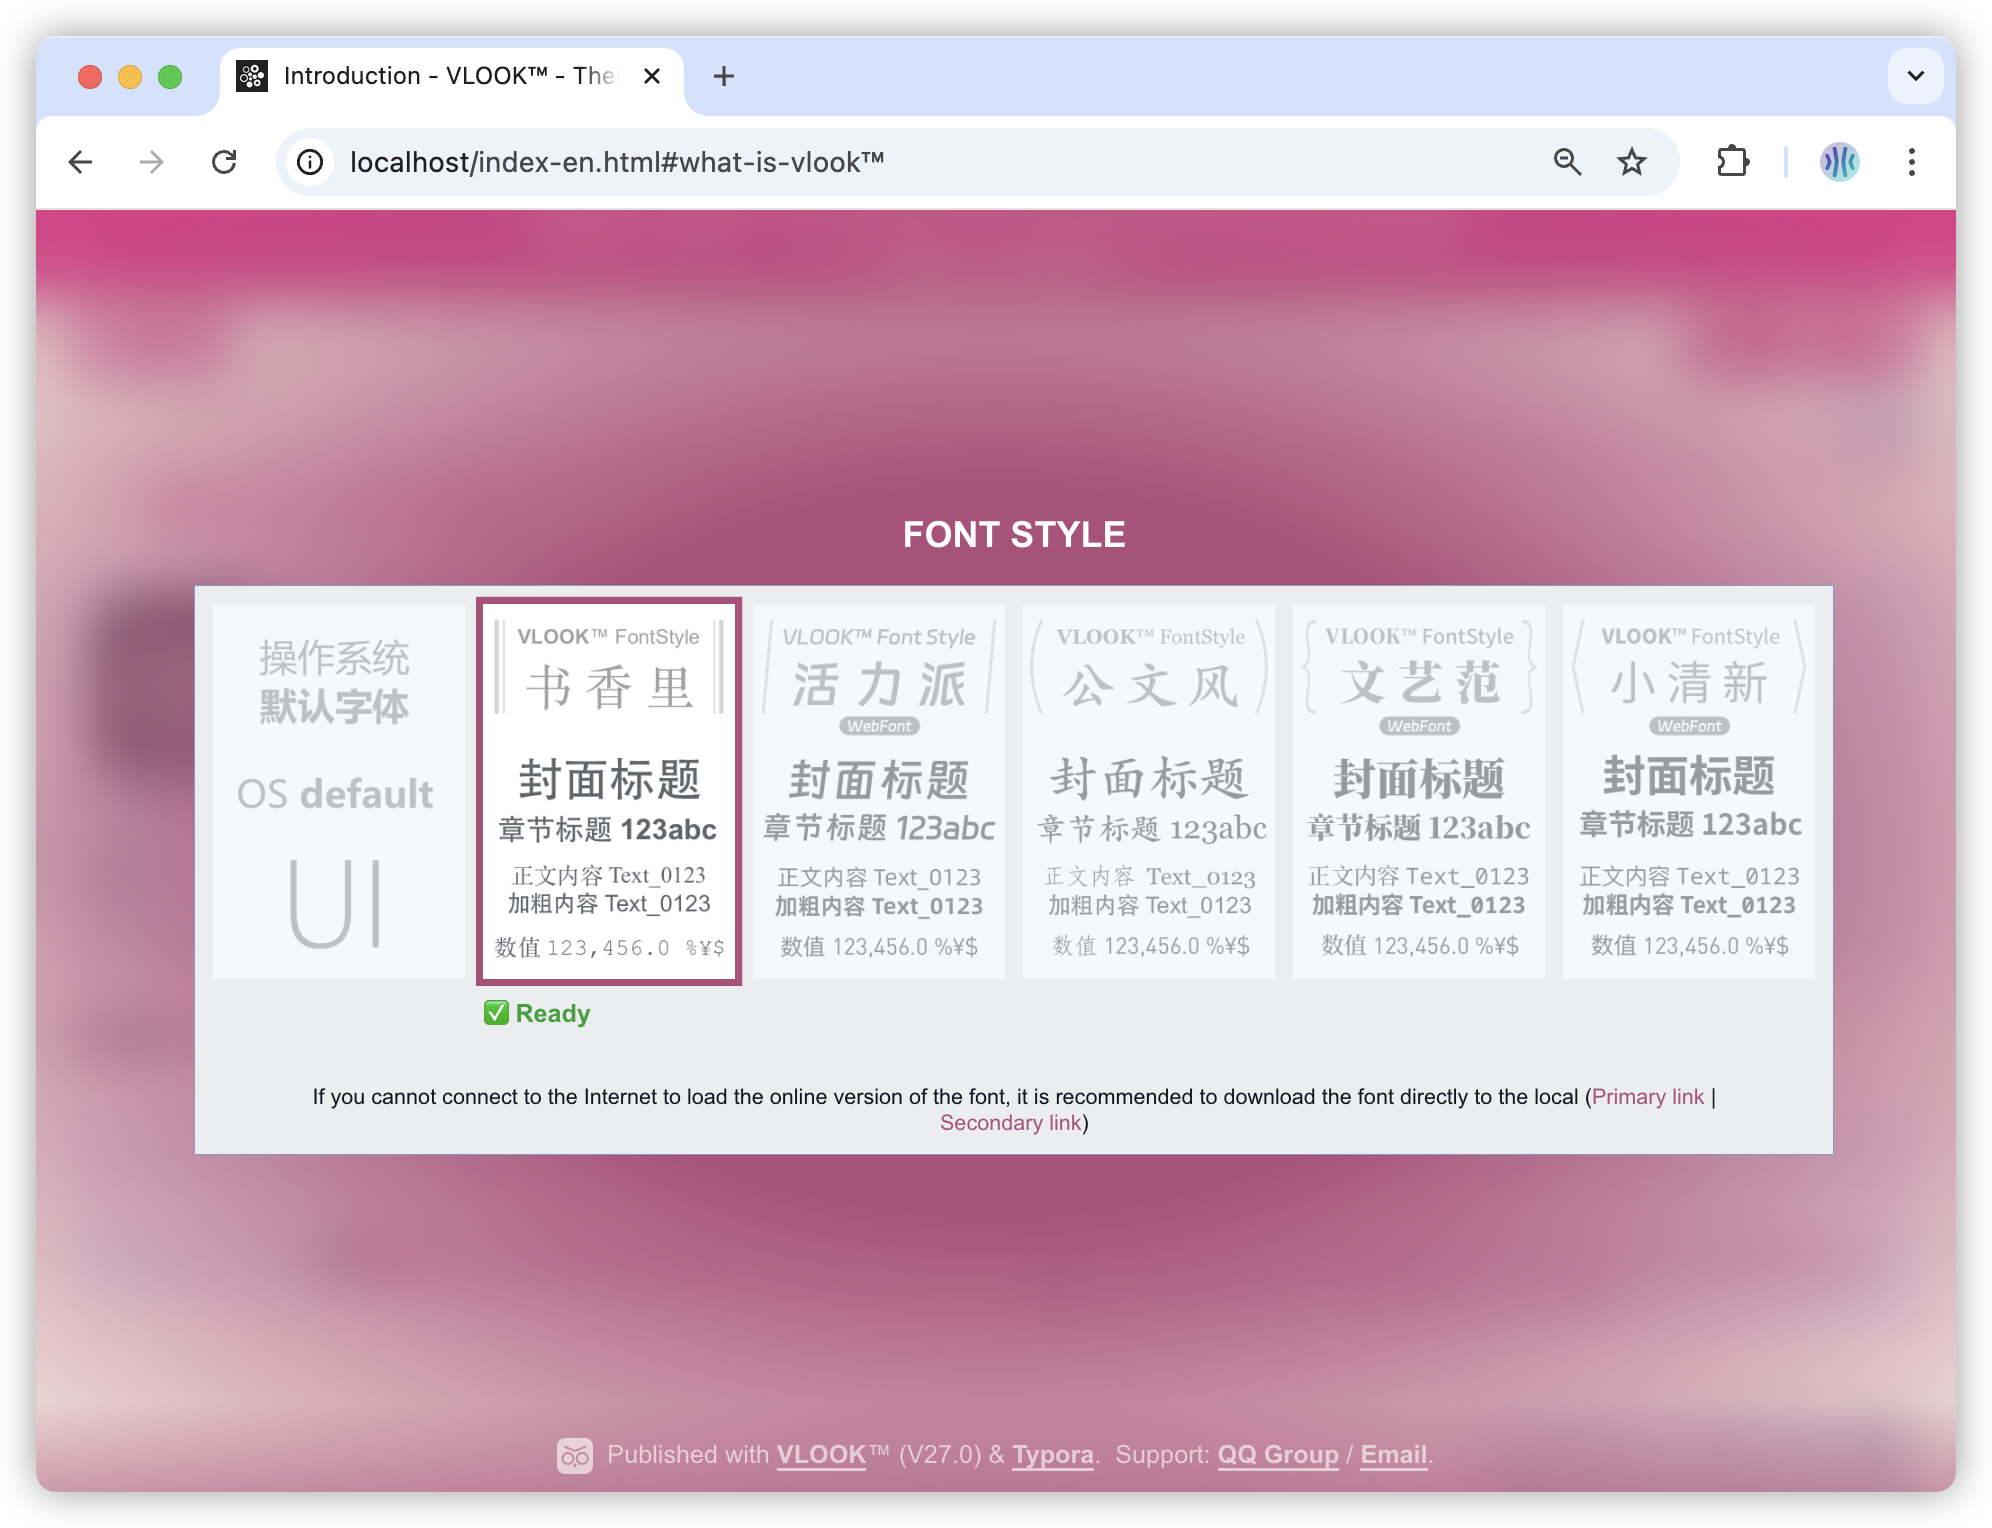Close the Introduction - VLOOK tab
The width and height of the screenshot is (1992, 1528).
coord(652,76)
